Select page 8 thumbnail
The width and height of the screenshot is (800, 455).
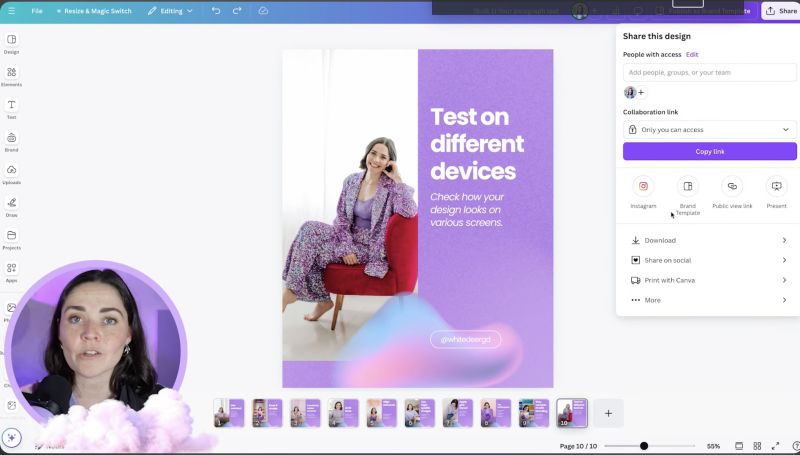coord(495,413)
